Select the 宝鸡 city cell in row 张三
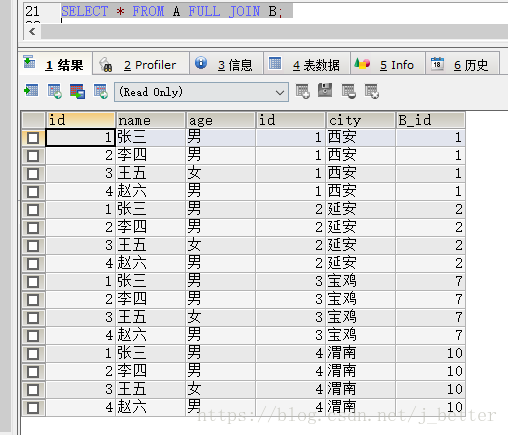Screen dimensions: 508x435 pyautogui.click(x=360, y=281)
